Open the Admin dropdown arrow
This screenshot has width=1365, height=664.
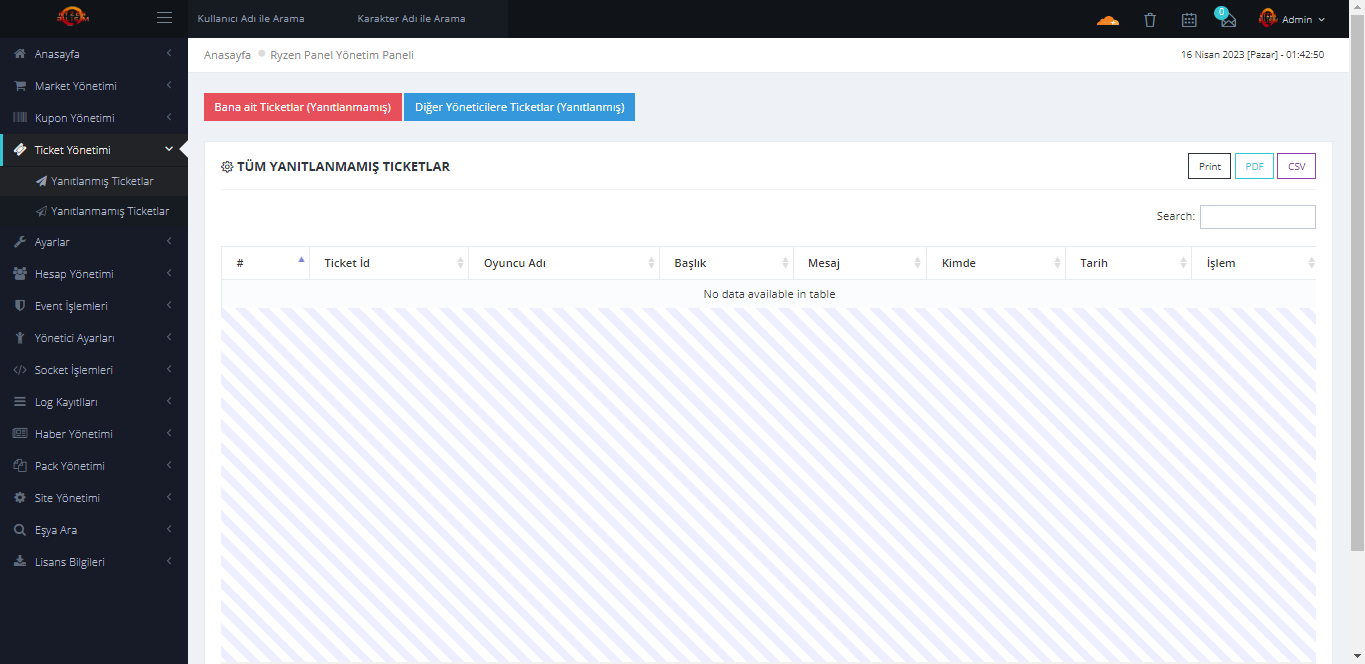pos(1321,19)
